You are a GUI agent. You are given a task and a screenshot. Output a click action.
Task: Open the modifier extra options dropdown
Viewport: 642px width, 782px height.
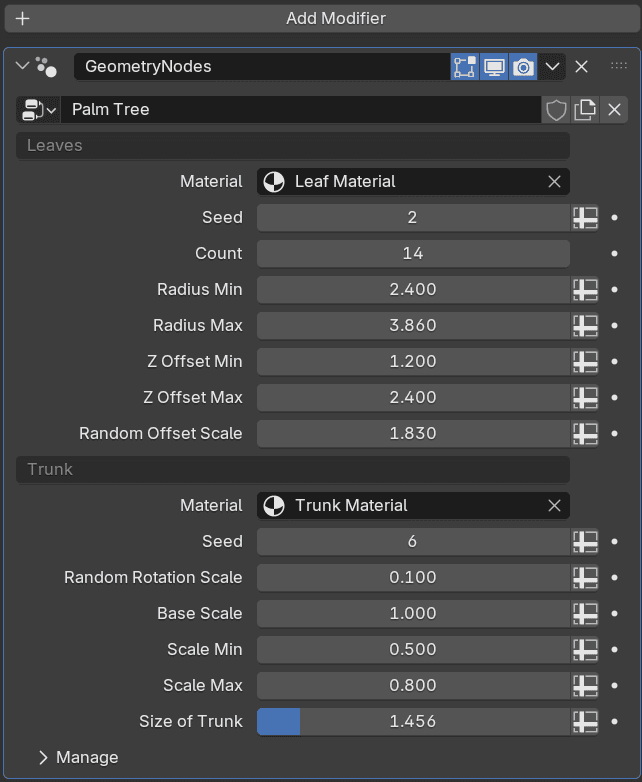pos(552,67)
